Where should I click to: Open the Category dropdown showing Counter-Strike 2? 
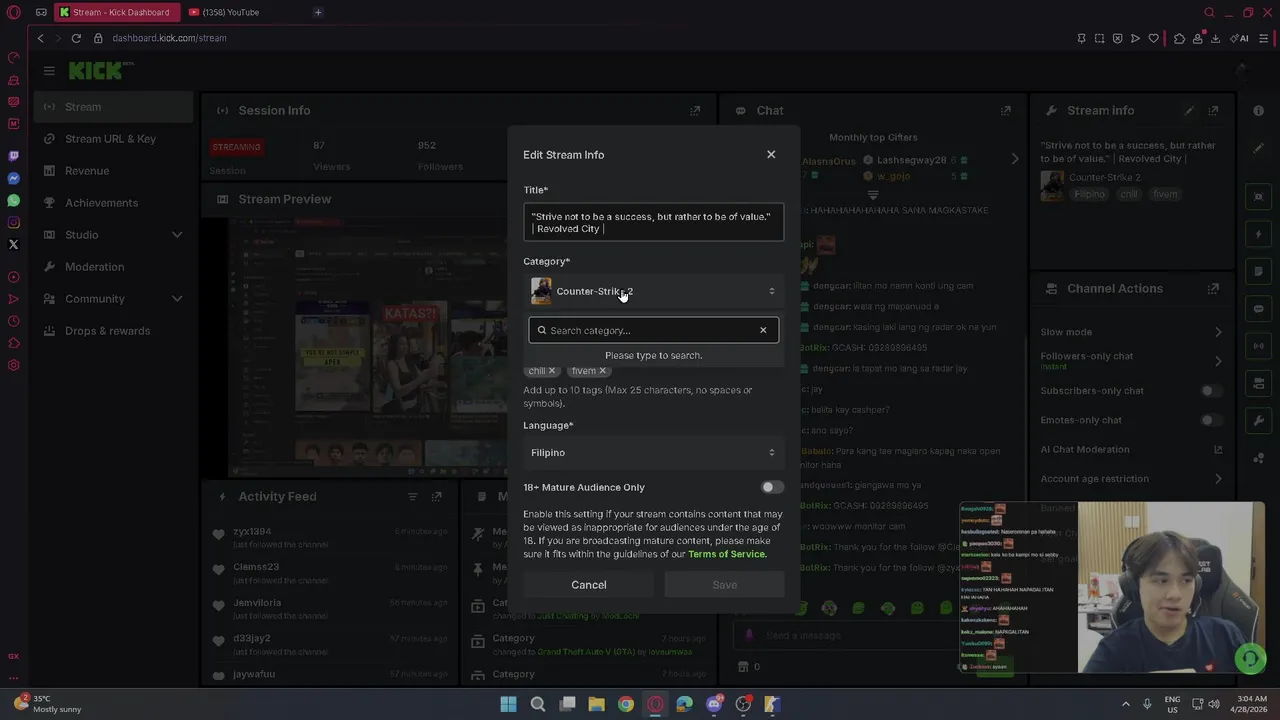point(653,291)
